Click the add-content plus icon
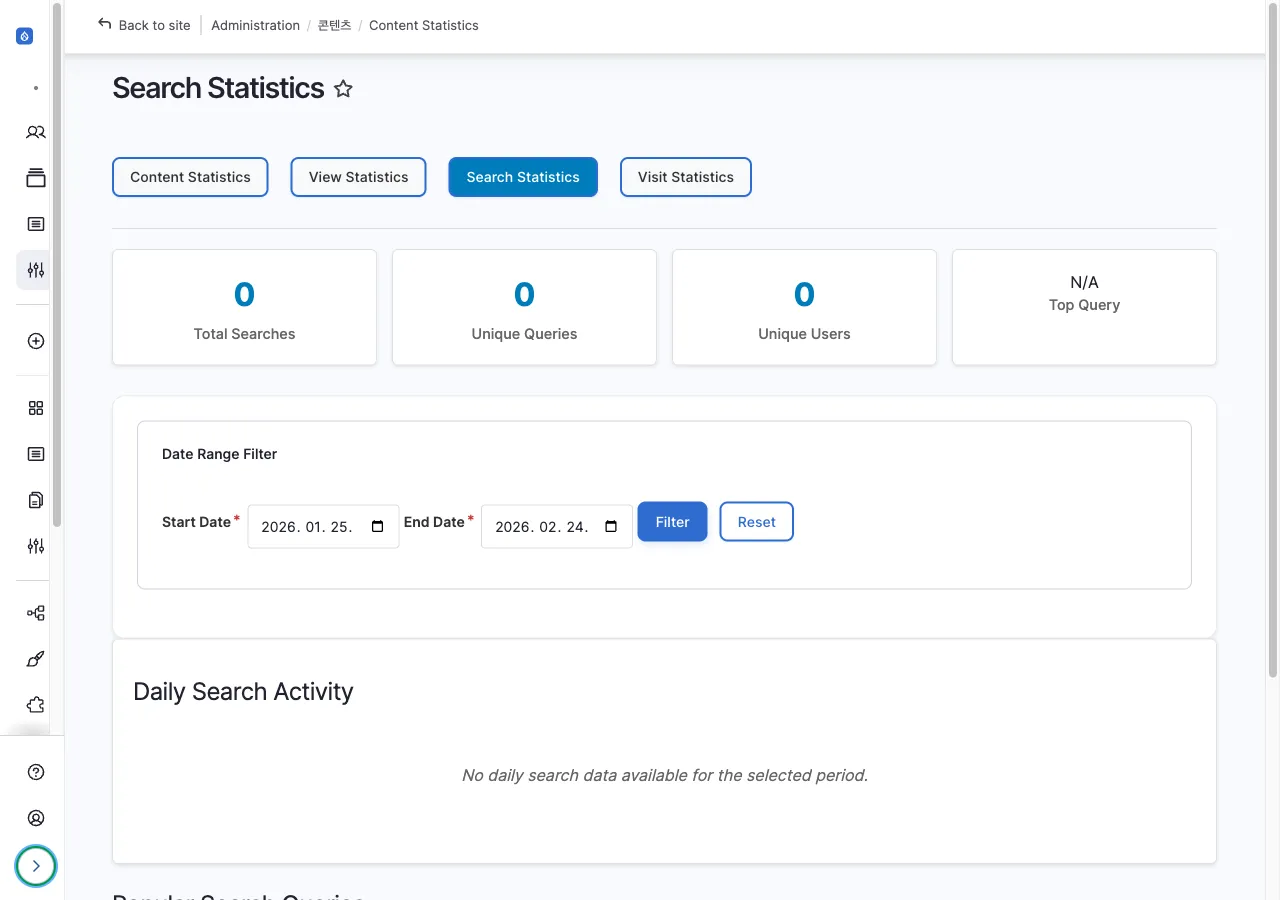The height and width of the screenshot is (900, 1280). [35, 340]
